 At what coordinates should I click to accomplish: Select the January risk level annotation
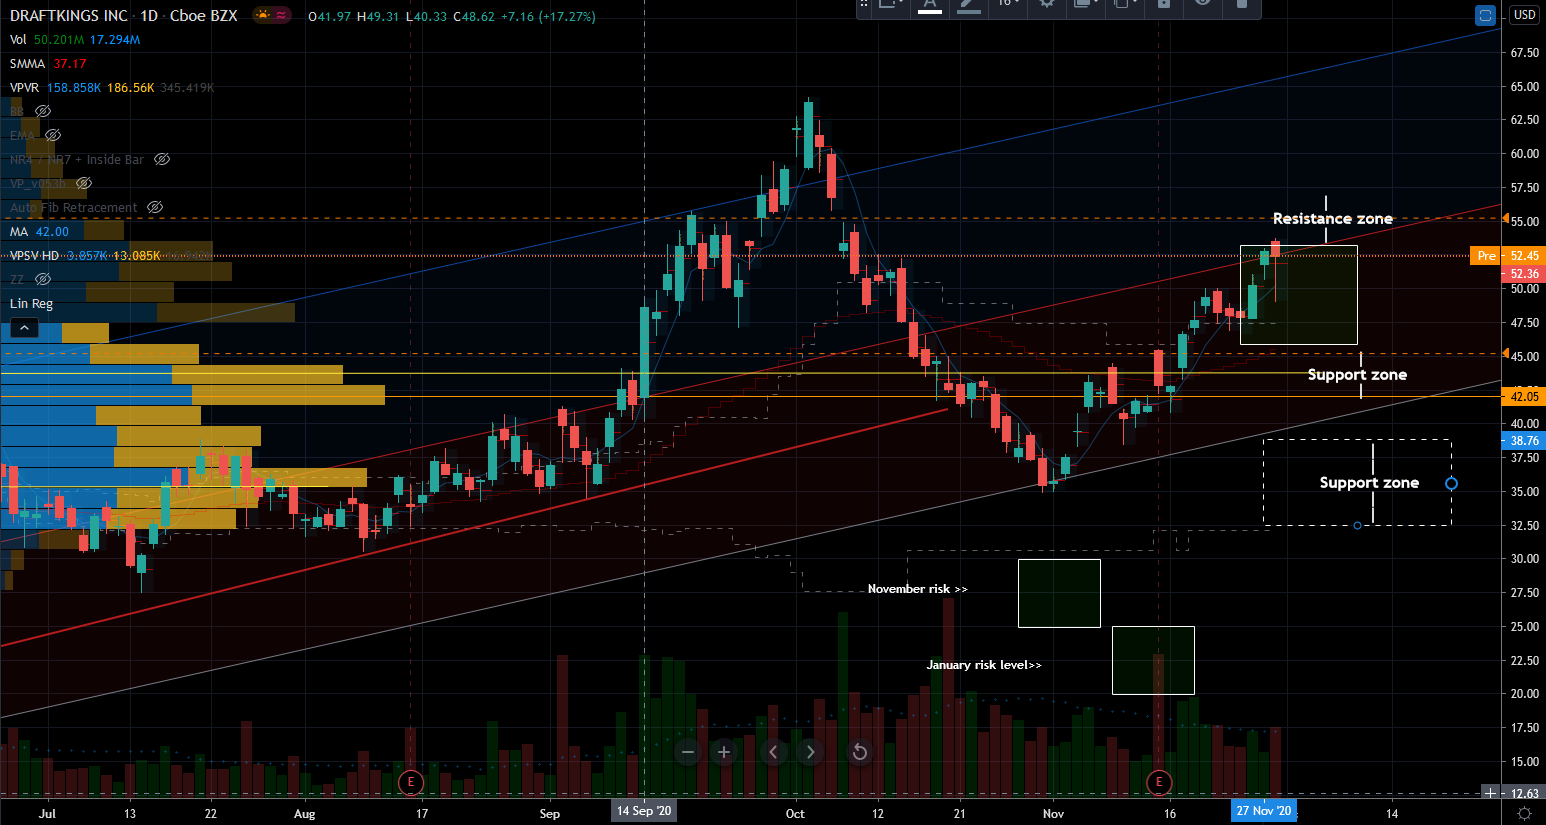(984, 665)
